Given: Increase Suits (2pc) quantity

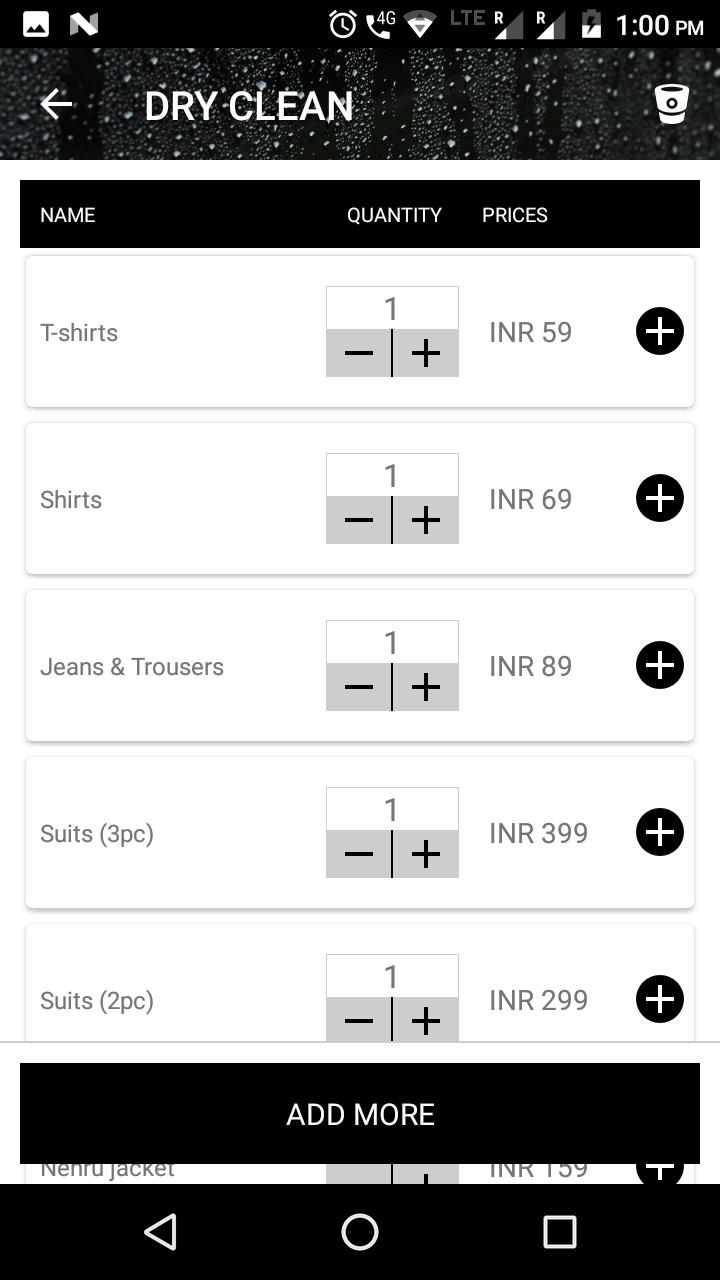Looking at the screenshot, I should pyautogui.click(x=426, y=1020).
